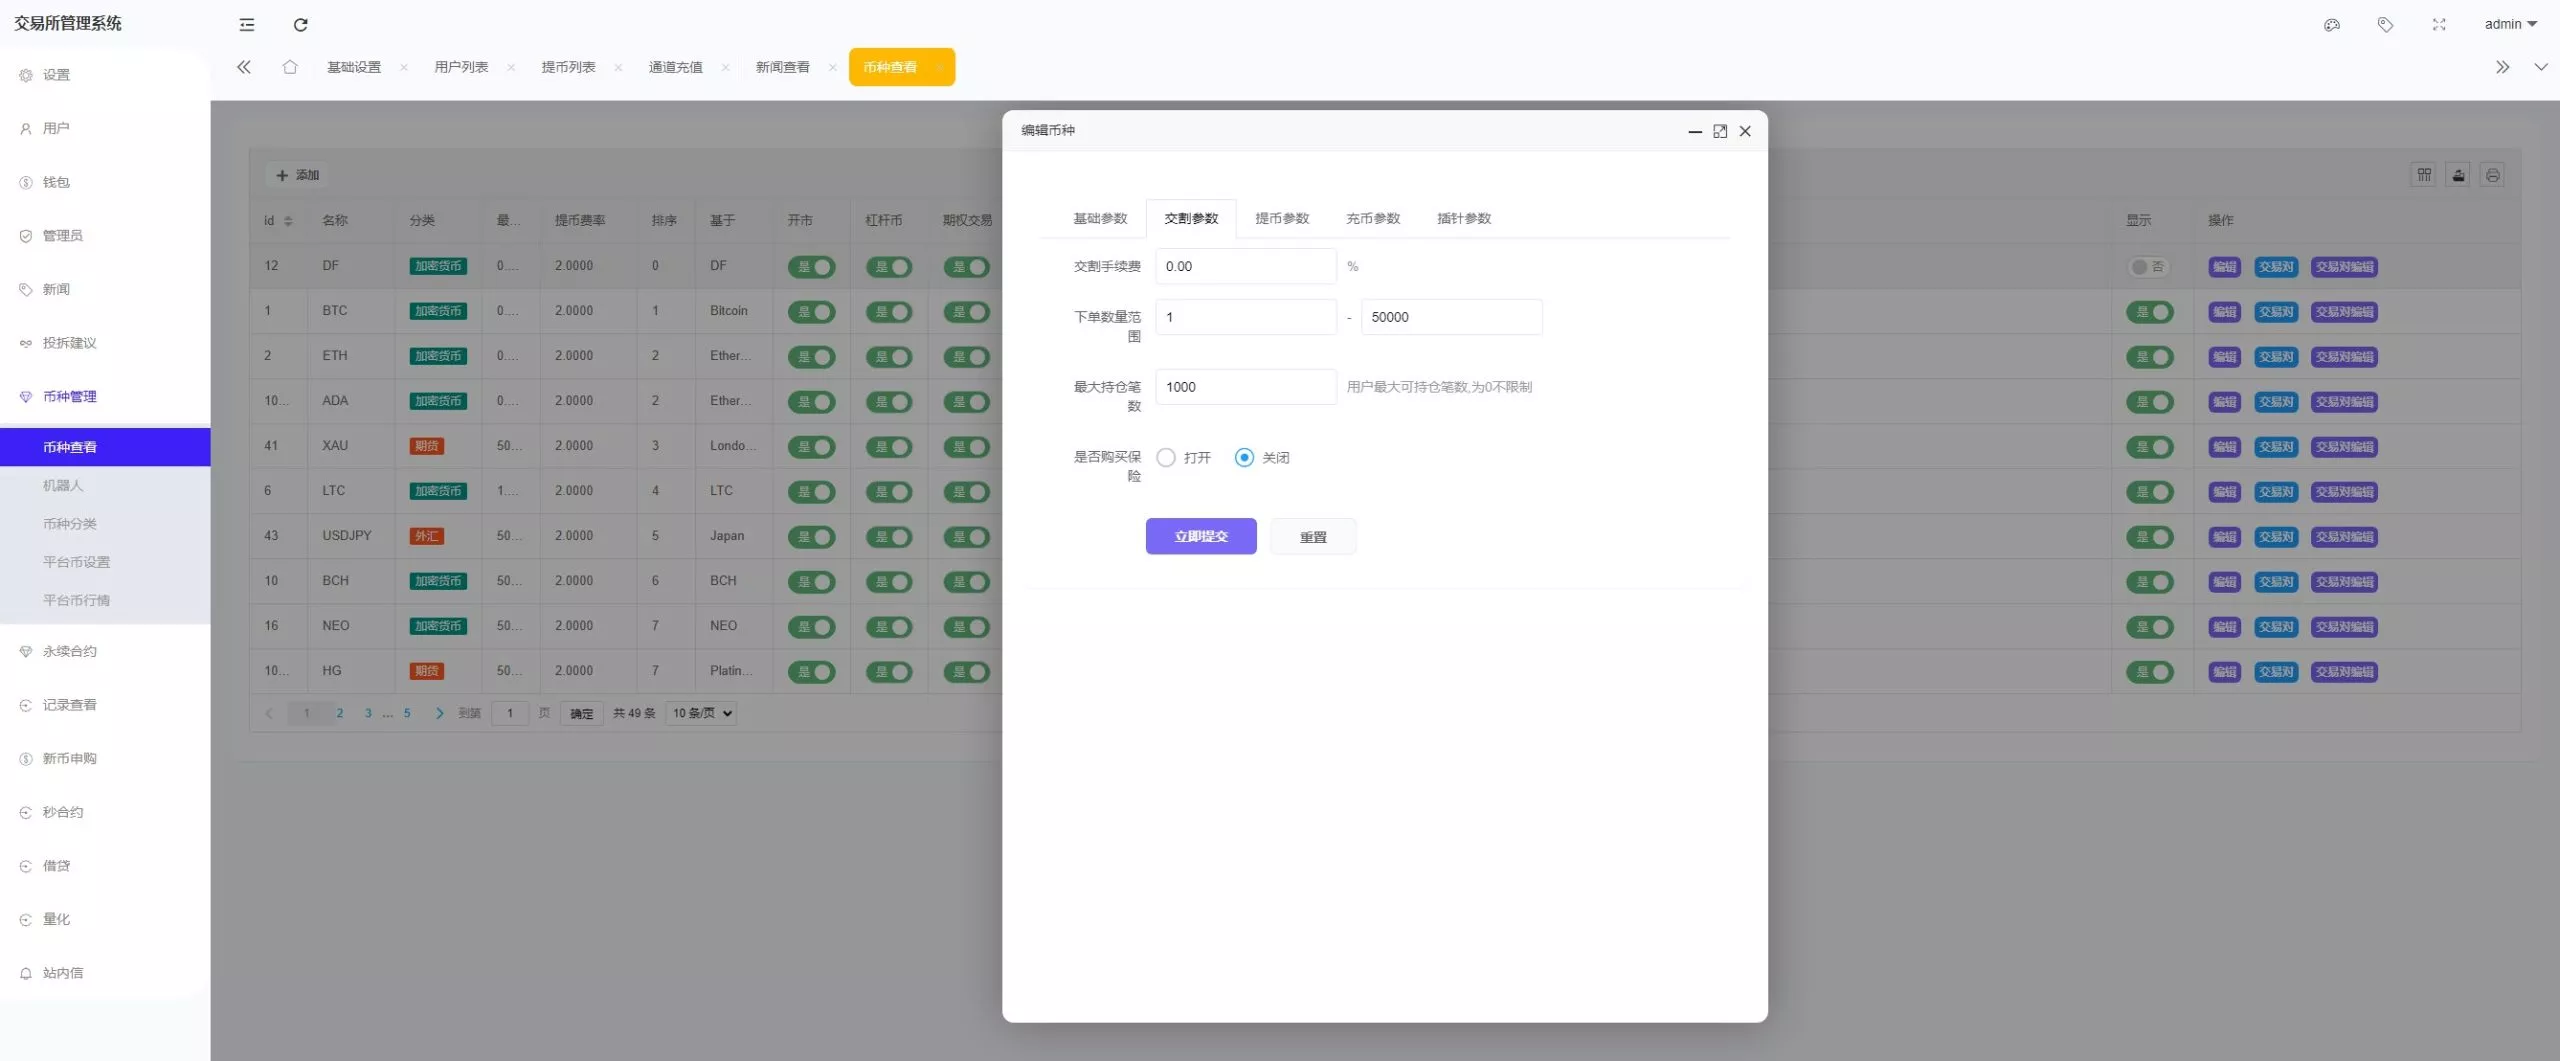Open the export icon above the table
This screenshot has width=2560, height=1061.
click(2459, 175)
